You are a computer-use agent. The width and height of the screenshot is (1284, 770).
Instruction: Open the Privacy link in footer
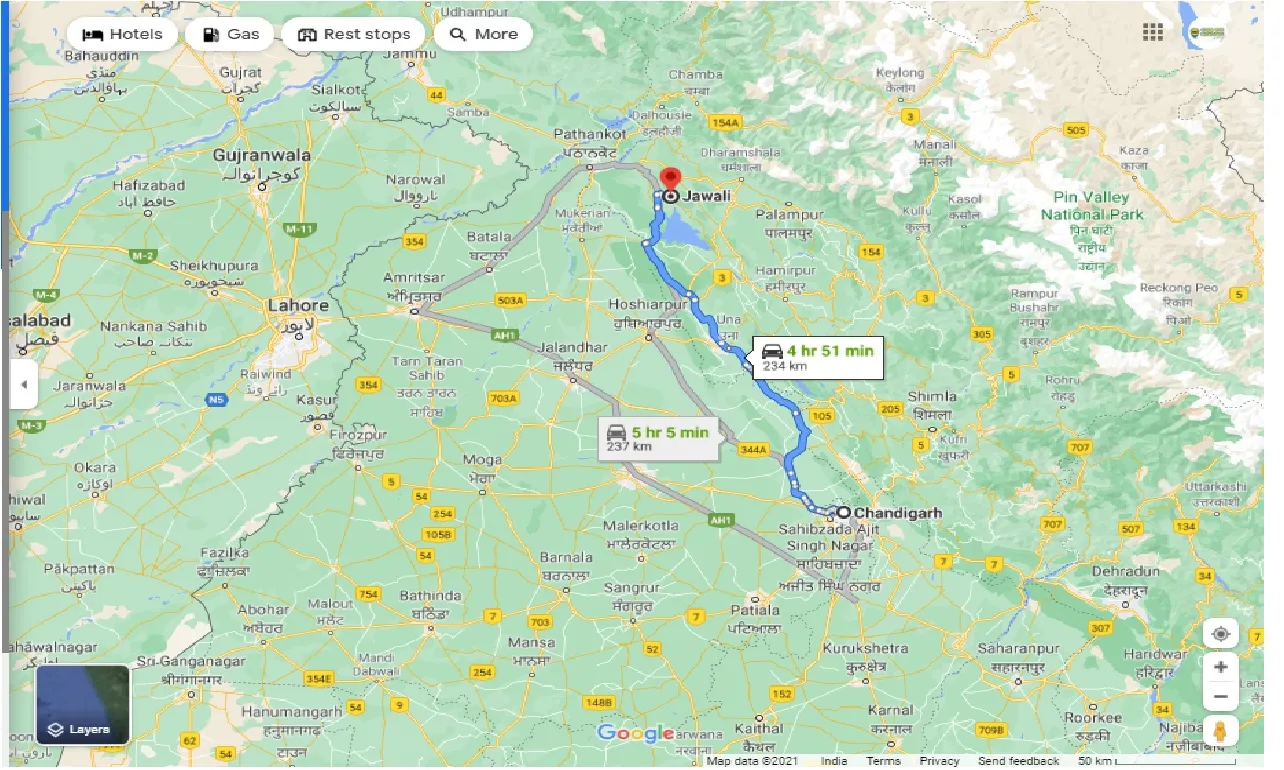tap(939, 761)
